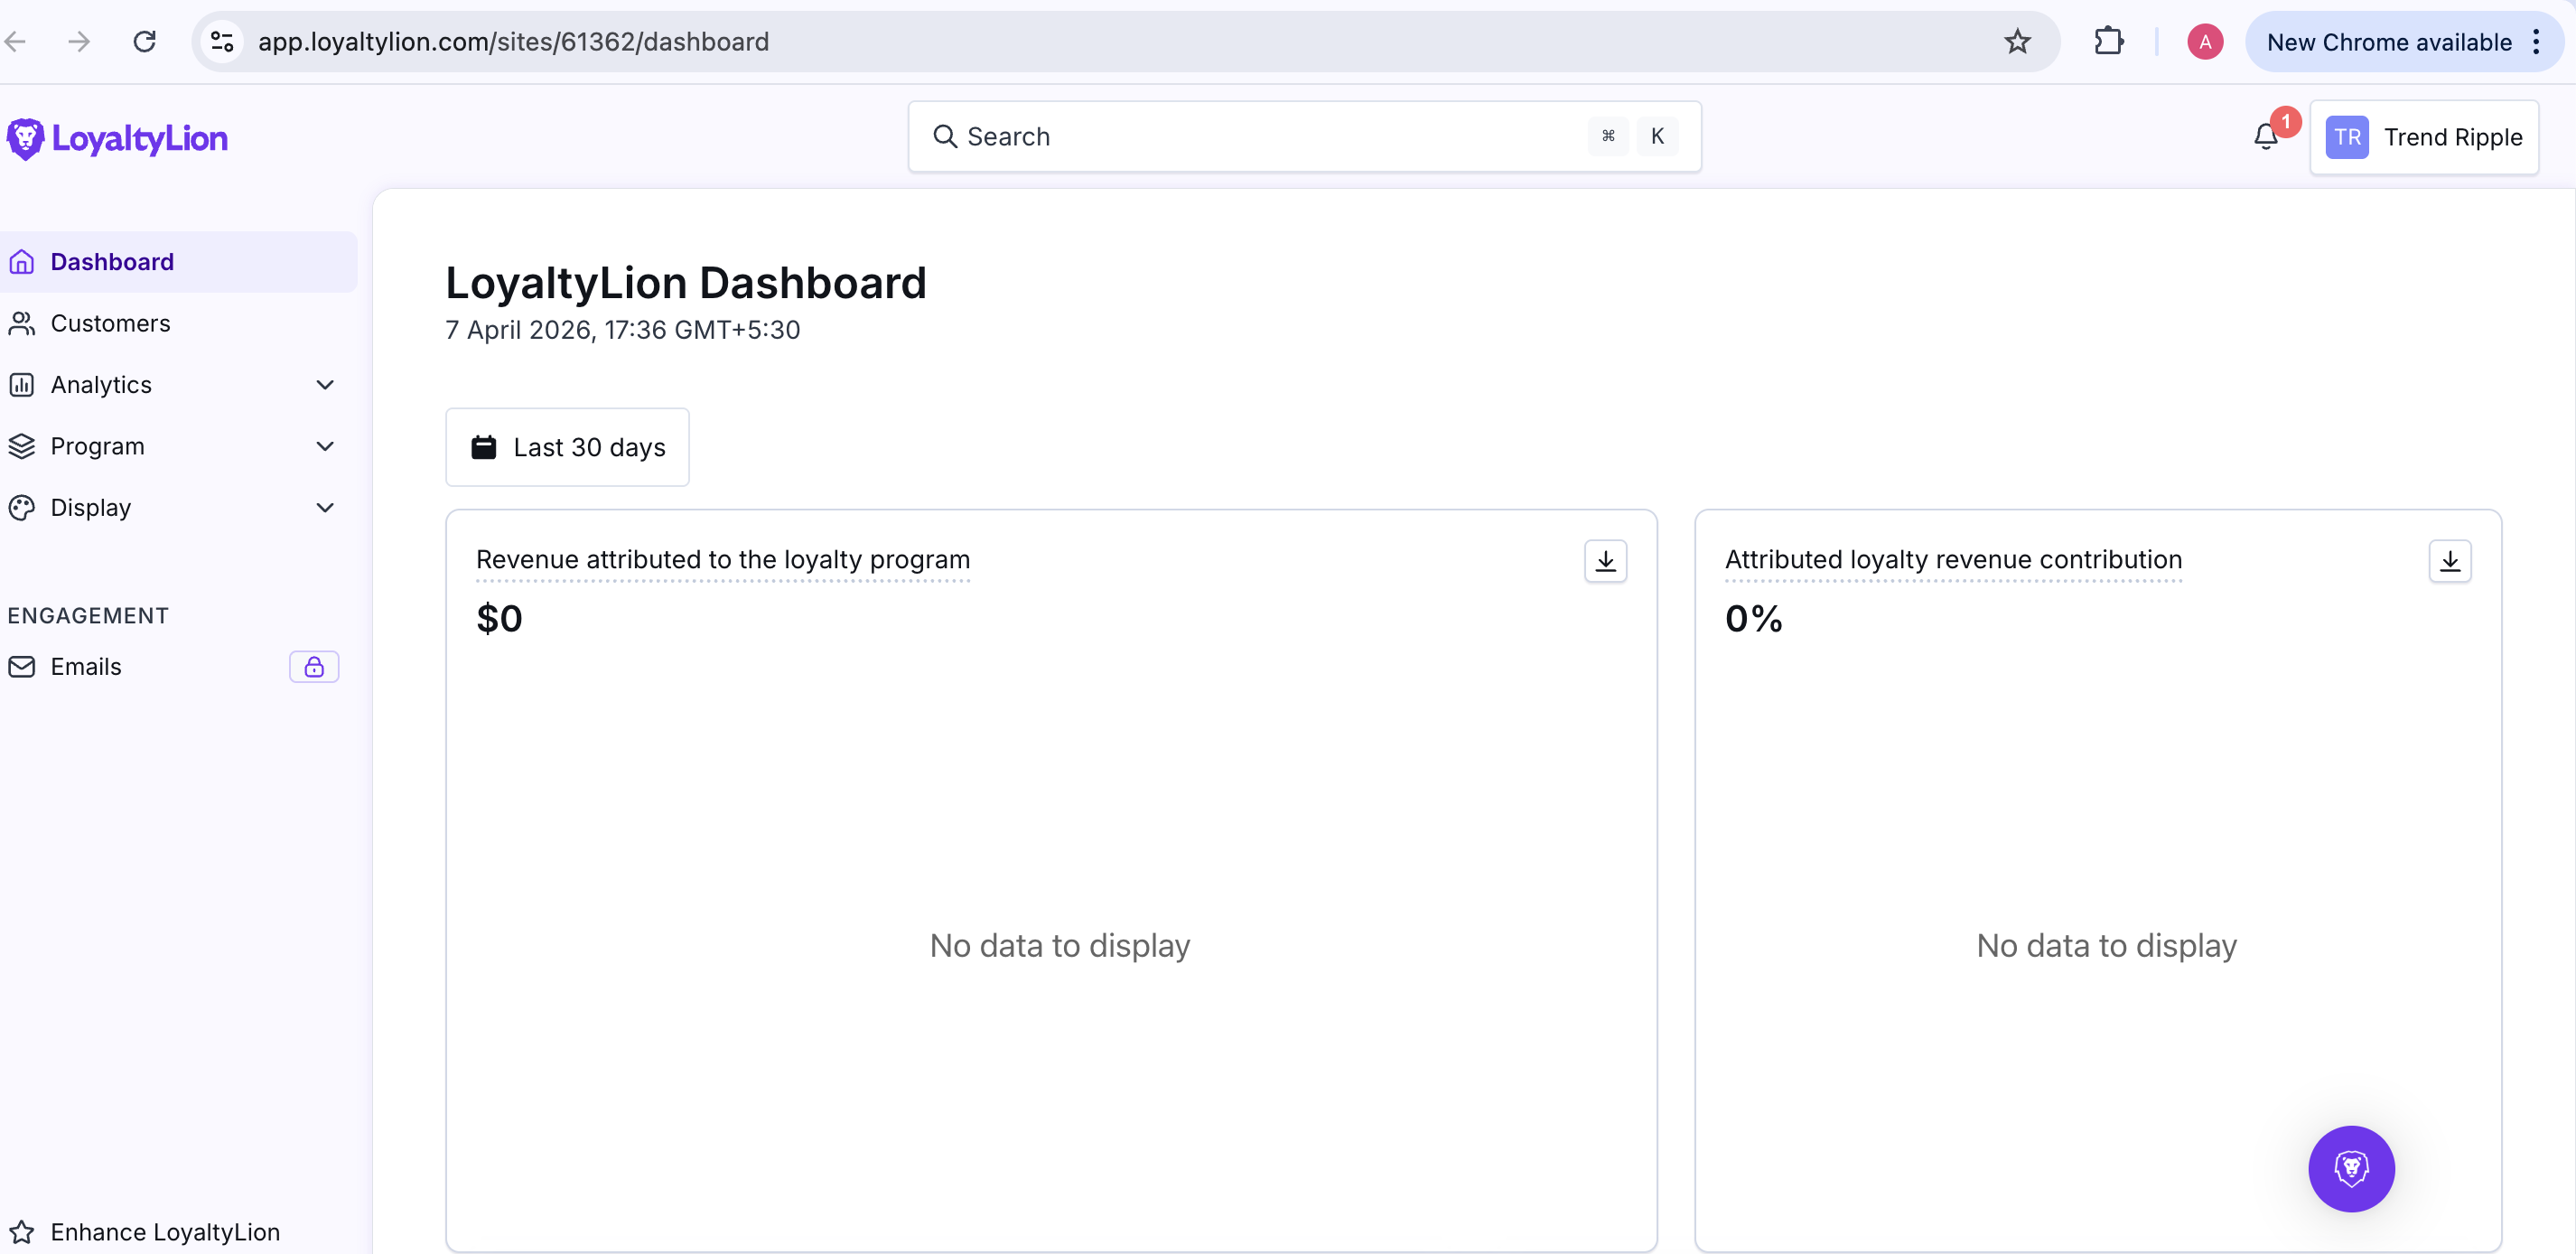This screenshot has width=2576, height=1254.
Task: Expand the Program menu chevron
Action: [x=325, y=446]
